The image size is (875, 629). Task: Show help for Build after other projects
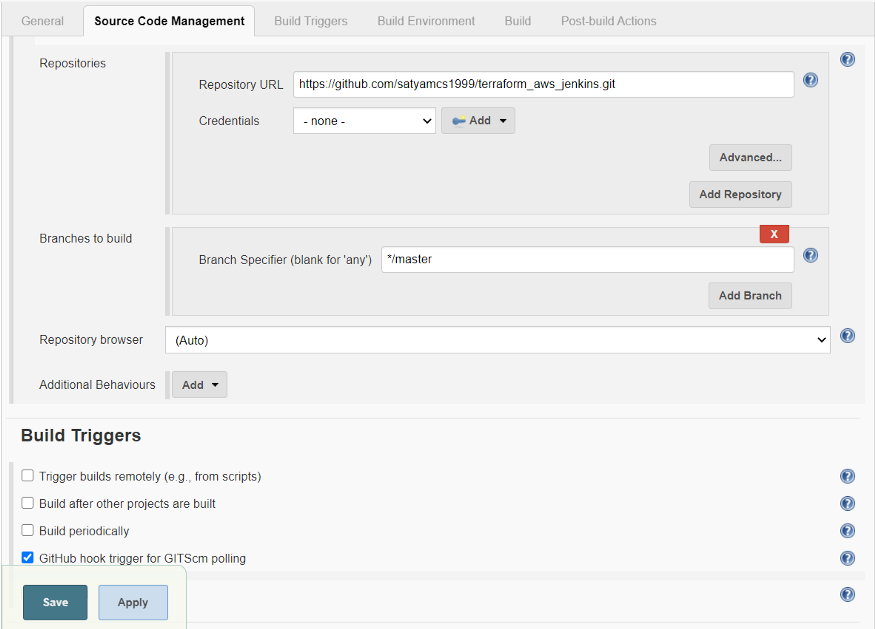coord(847,503)
